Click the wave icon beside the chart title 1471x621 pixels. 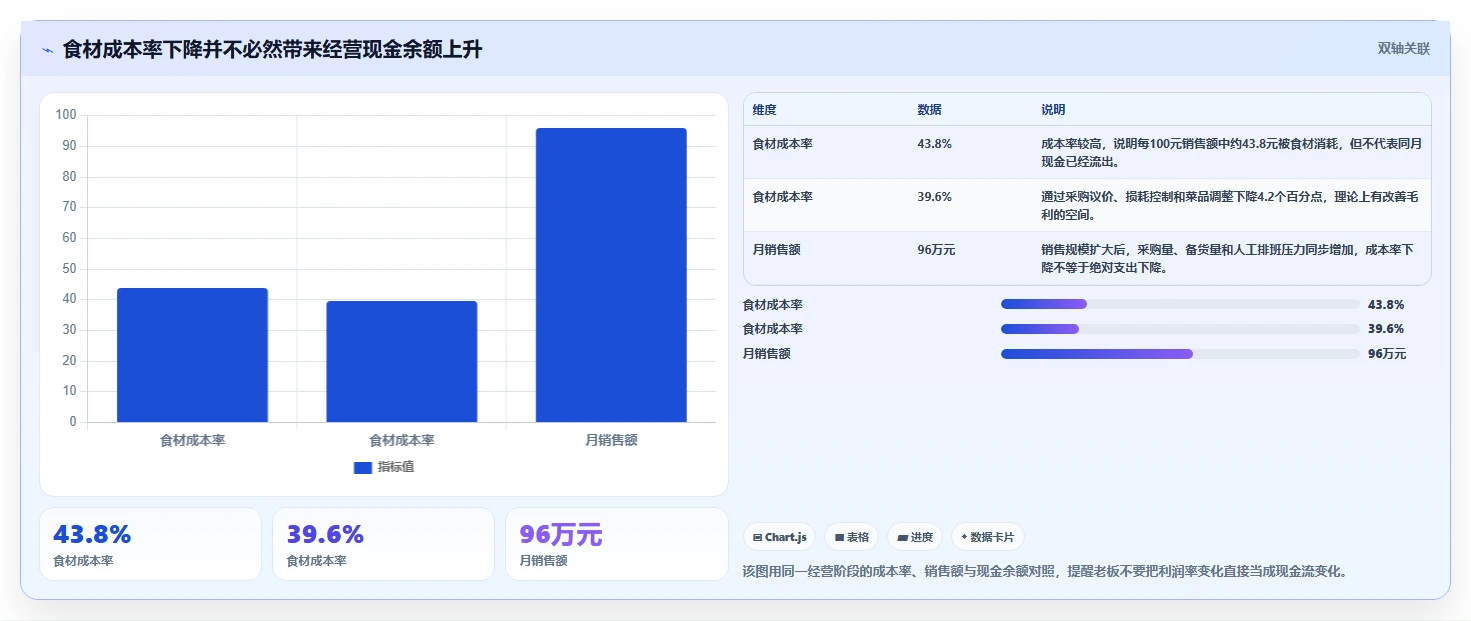click(x=47, y=50)
